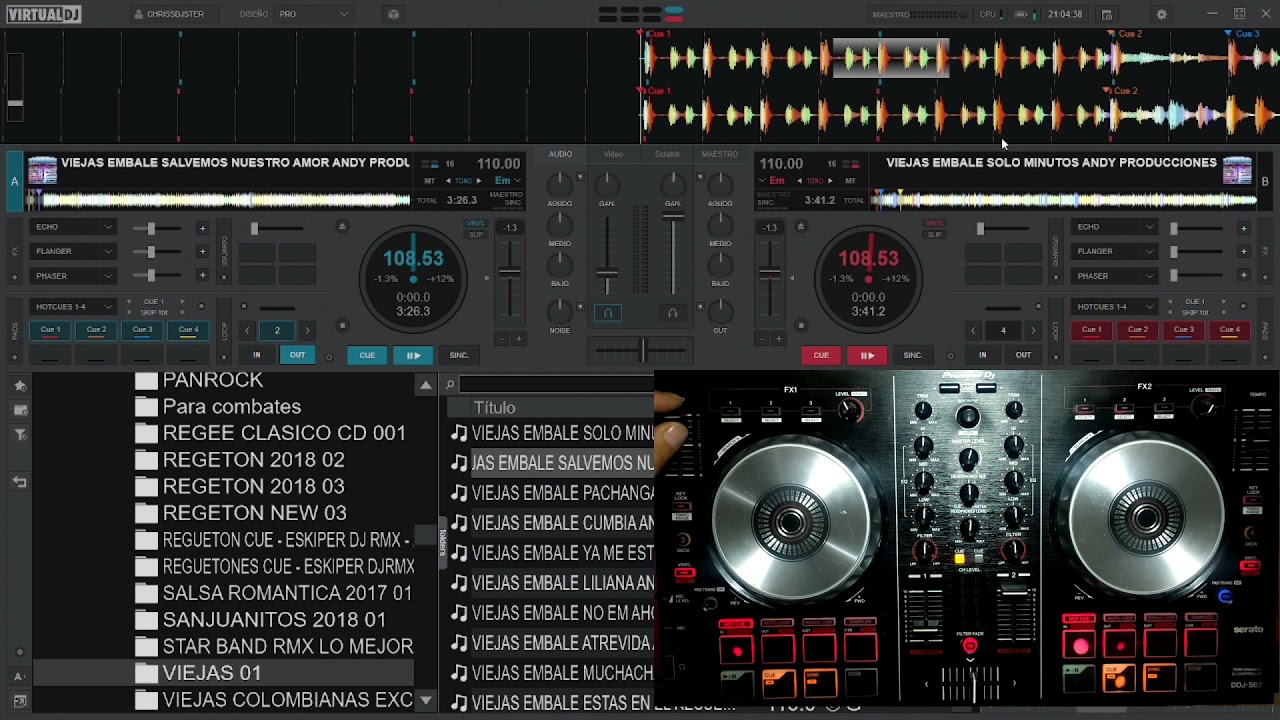Double loop length on deck B

1033,330
